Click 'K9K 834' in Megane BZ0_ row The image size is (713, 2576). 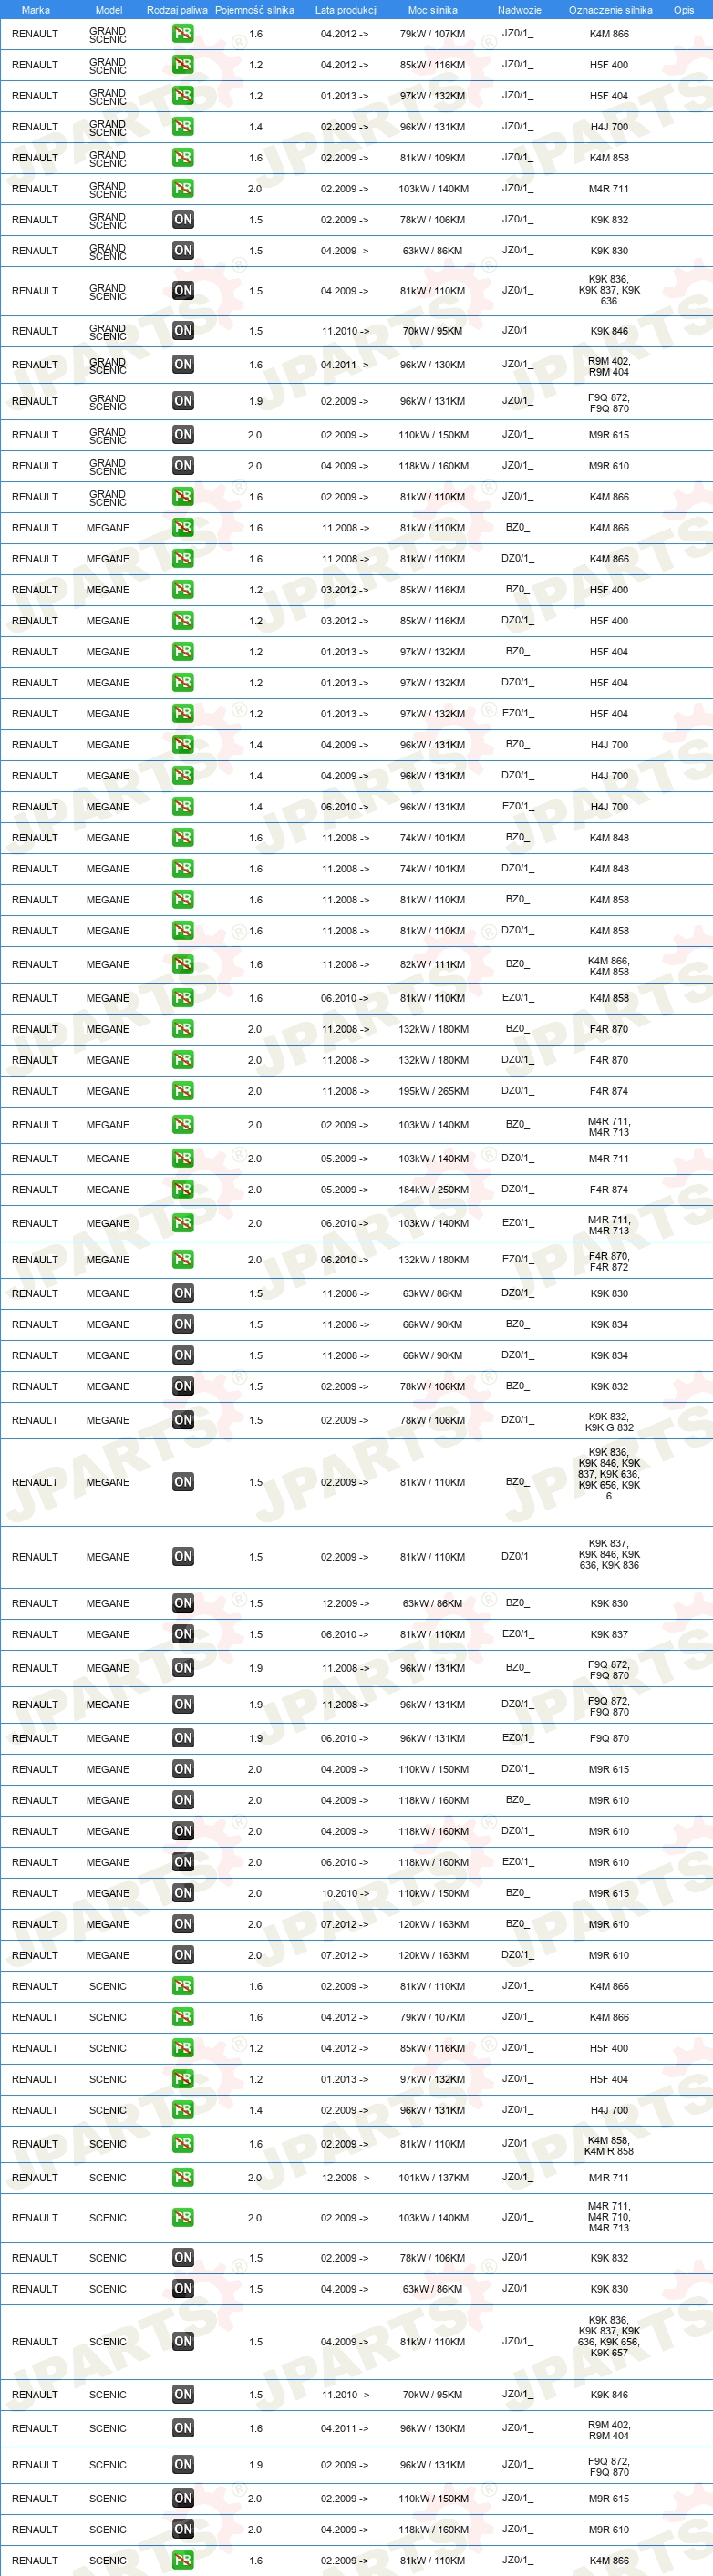coord(609,1324)
